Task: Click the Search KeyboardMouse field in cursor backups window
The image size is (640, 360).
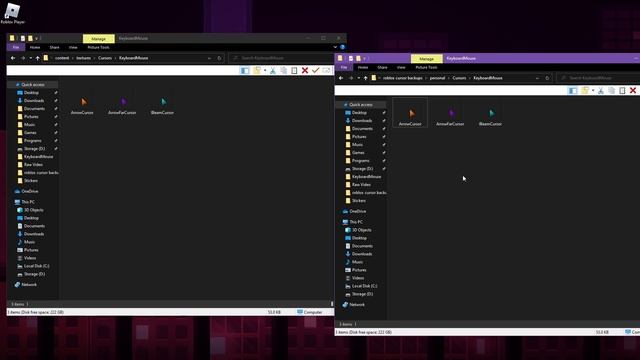Action: click(x=598, y=78)
